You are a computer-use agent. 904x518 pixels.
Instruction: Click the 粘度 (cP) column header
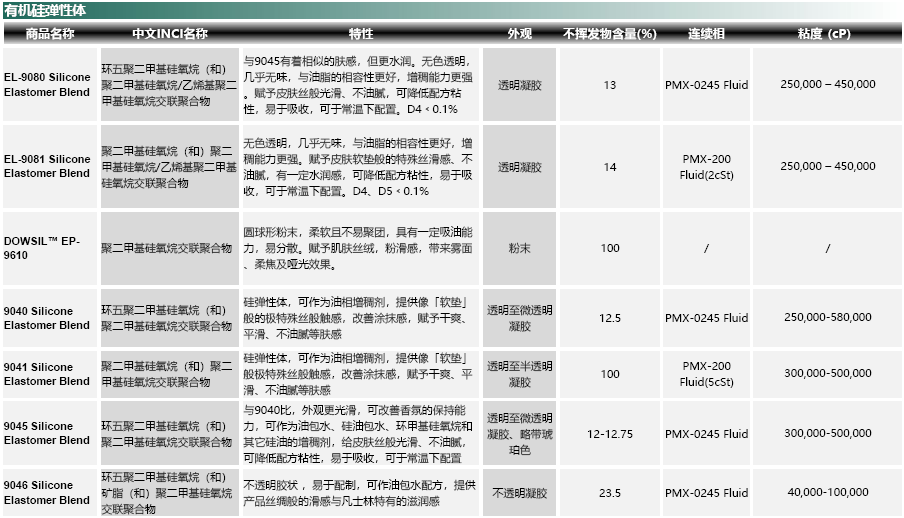point(824,33)
